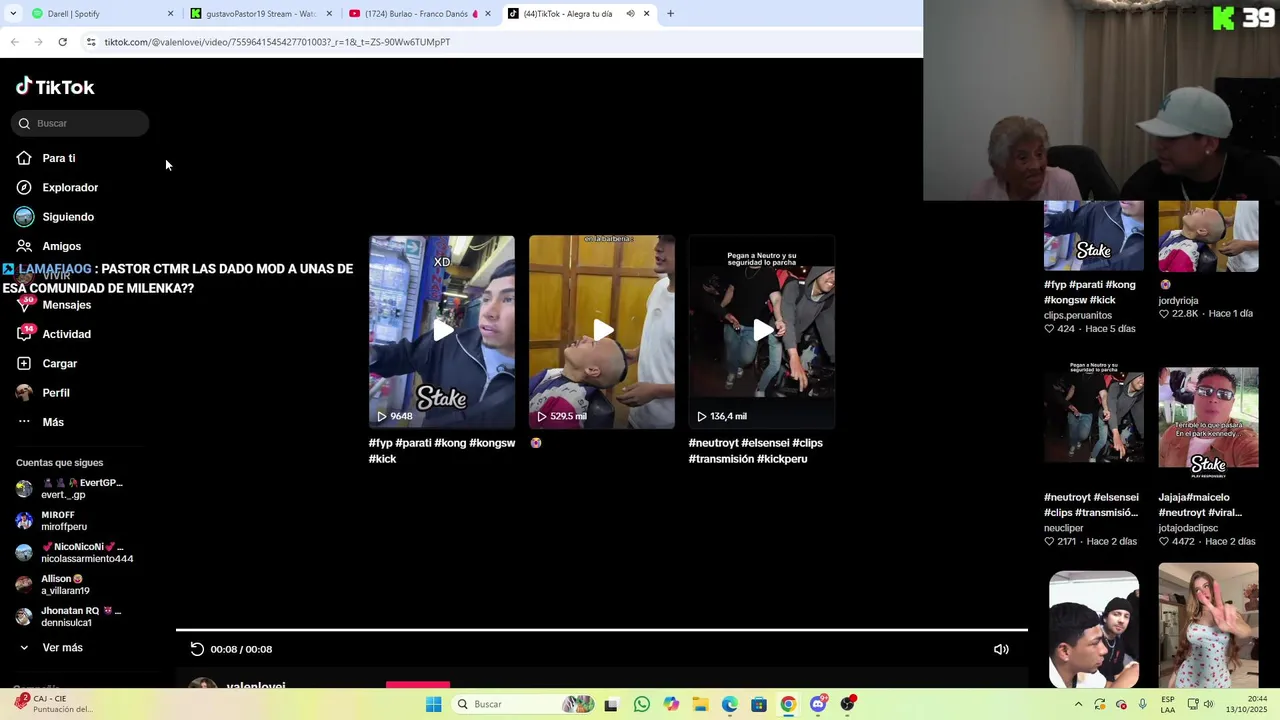Play the barbershop video with 529.5 mil views
1280x720 pixels.
(x=602, y=331)
